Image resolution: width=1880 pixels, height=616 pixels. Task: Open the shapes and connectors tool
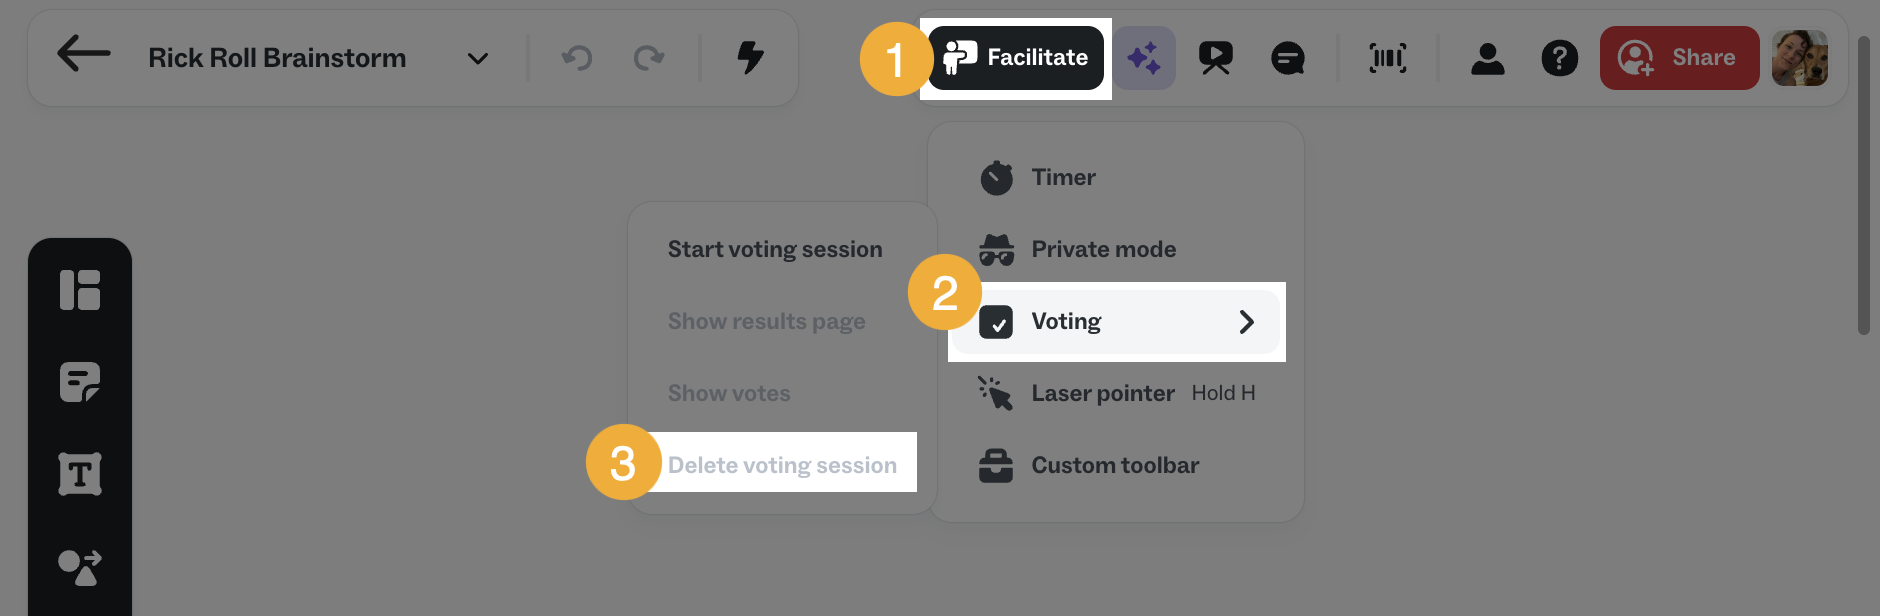pyautogui.click(x=81, y=569)
